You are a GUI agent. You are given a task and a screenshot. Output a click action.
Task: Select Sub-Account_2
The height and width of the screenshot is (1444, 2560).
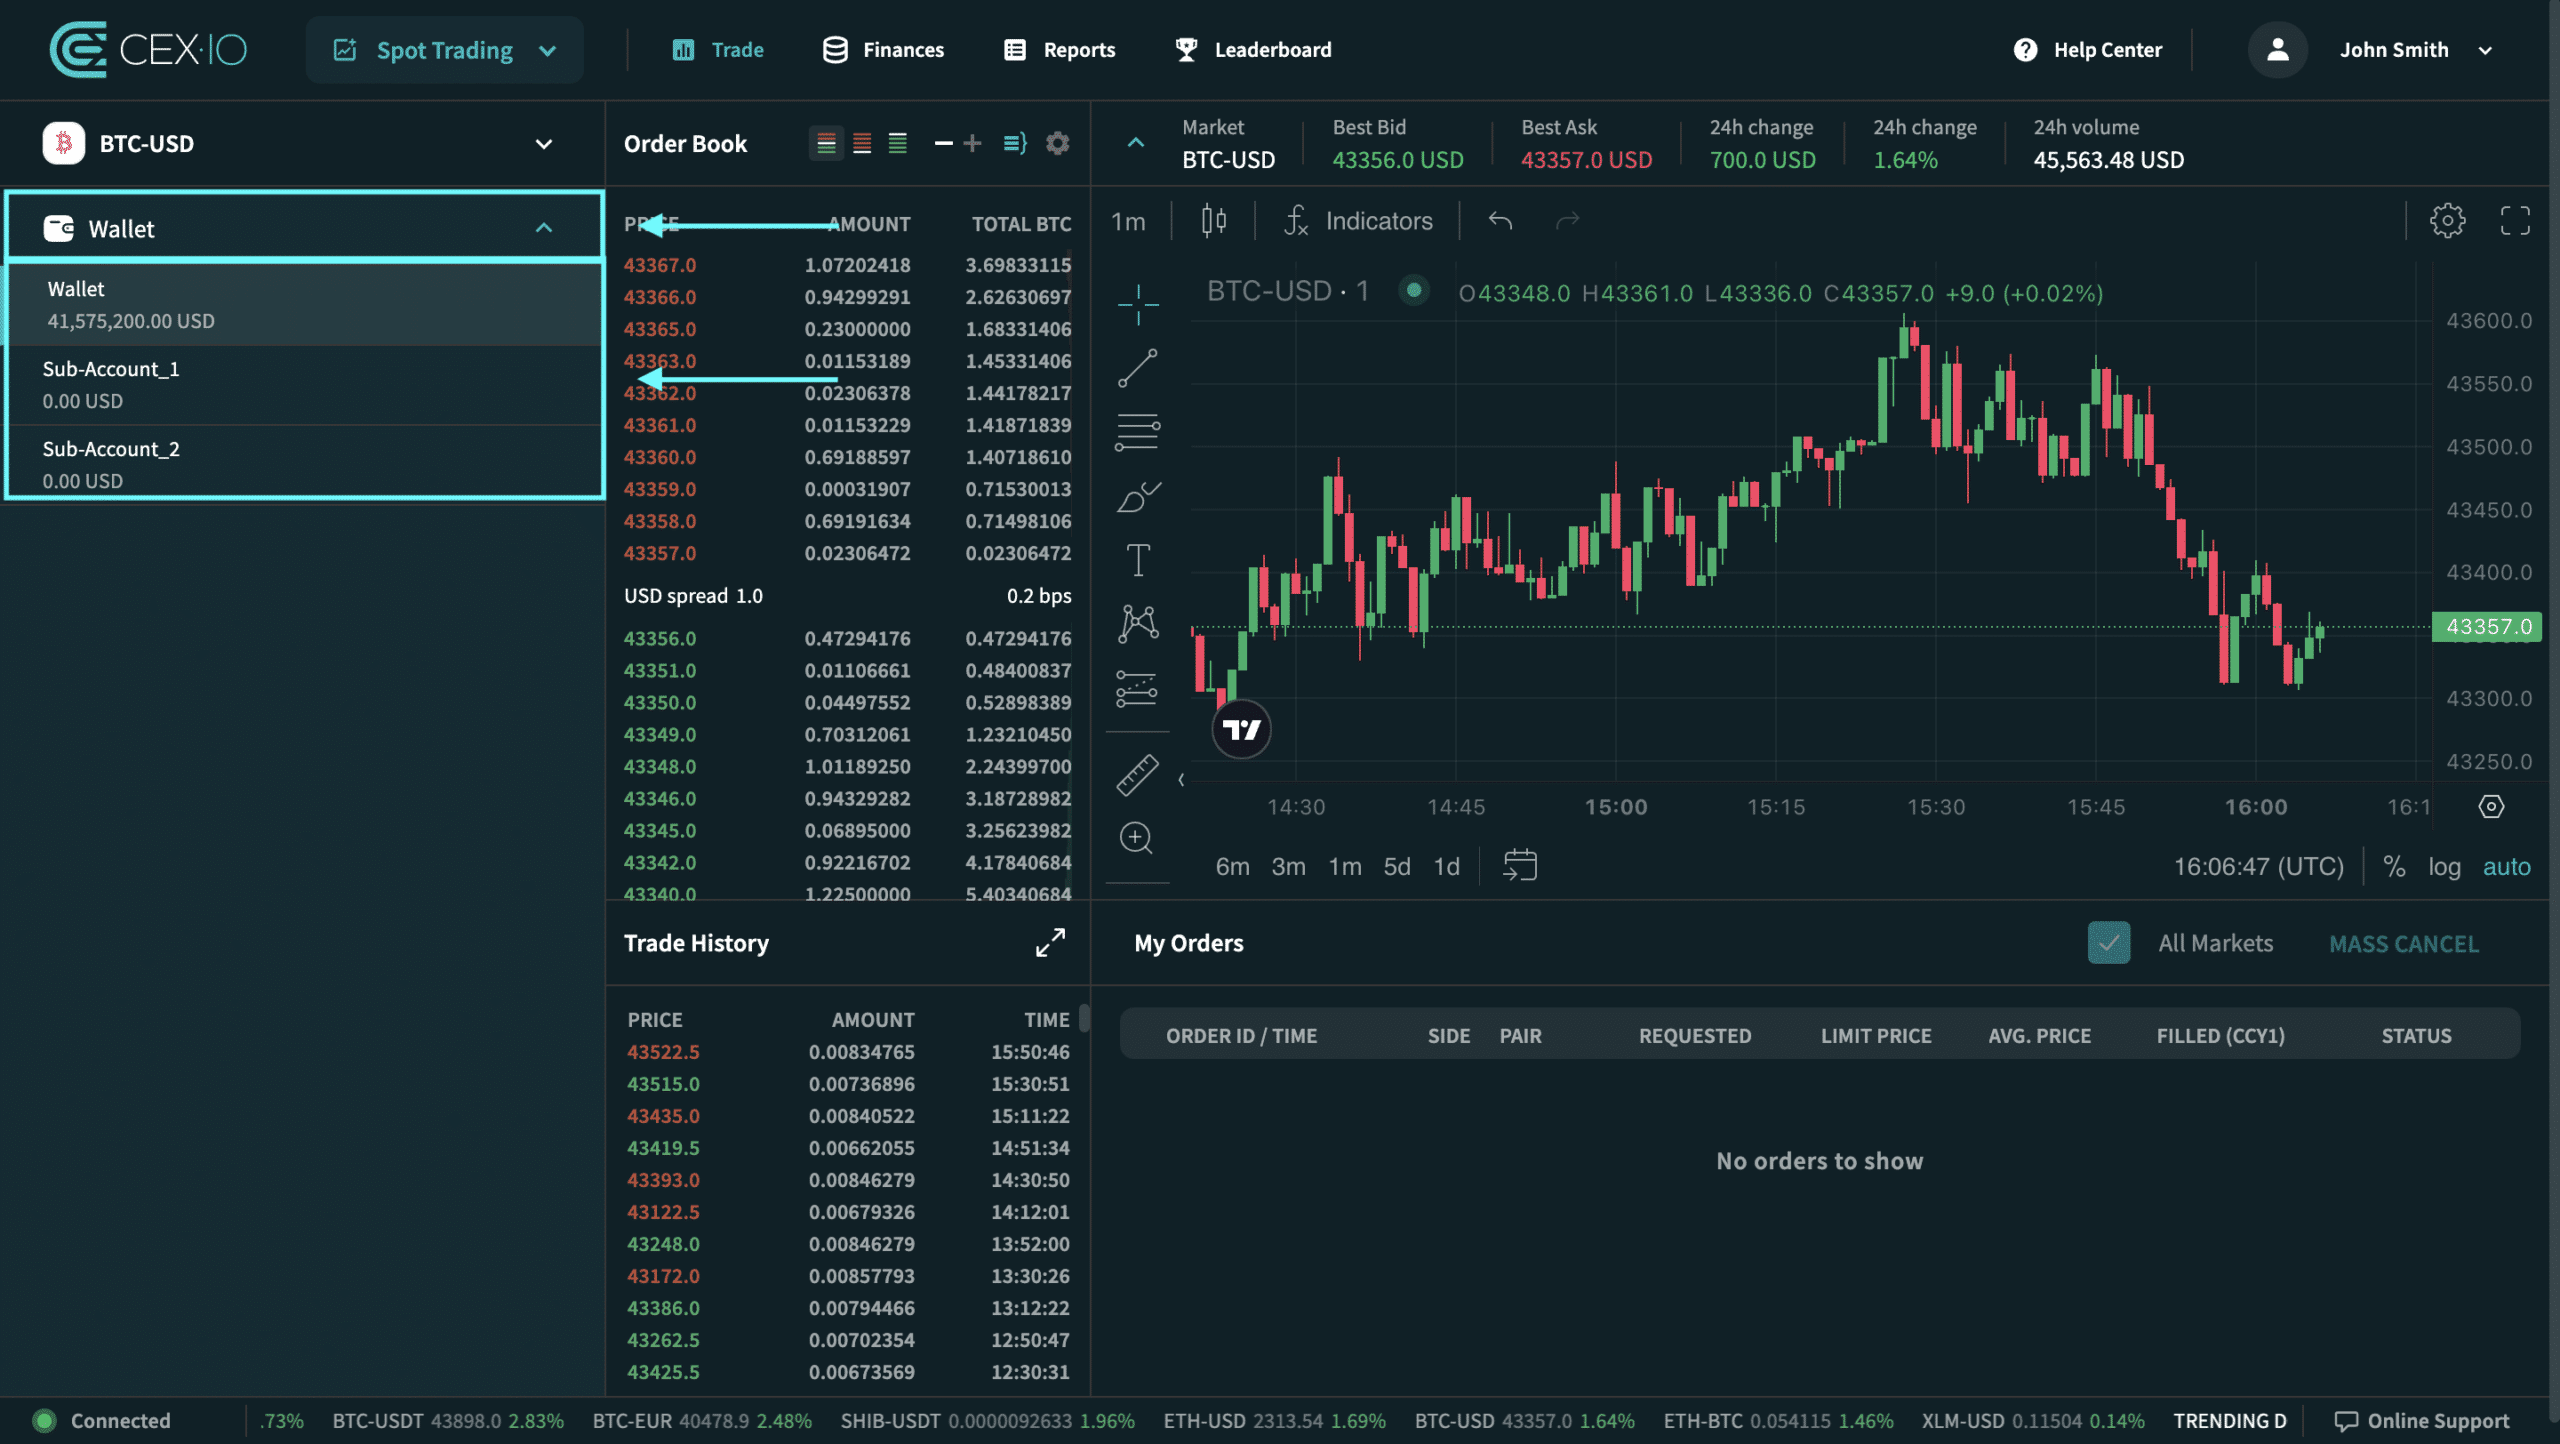304,463
